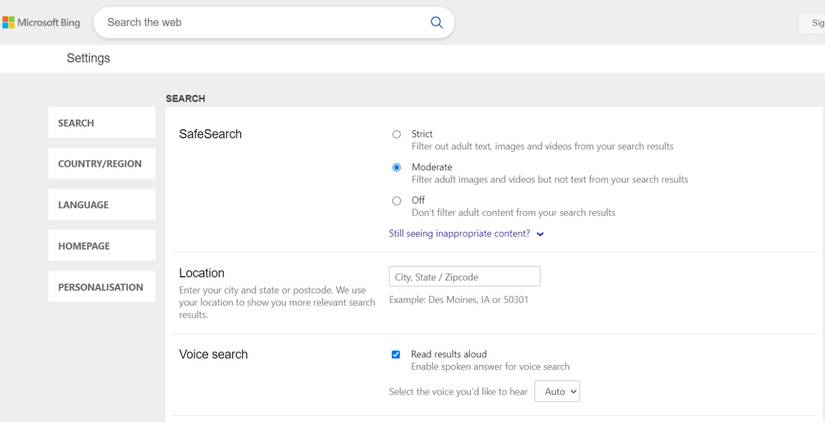
Task: Click the SafeSearch section title
Action: (x=210, y=134)
